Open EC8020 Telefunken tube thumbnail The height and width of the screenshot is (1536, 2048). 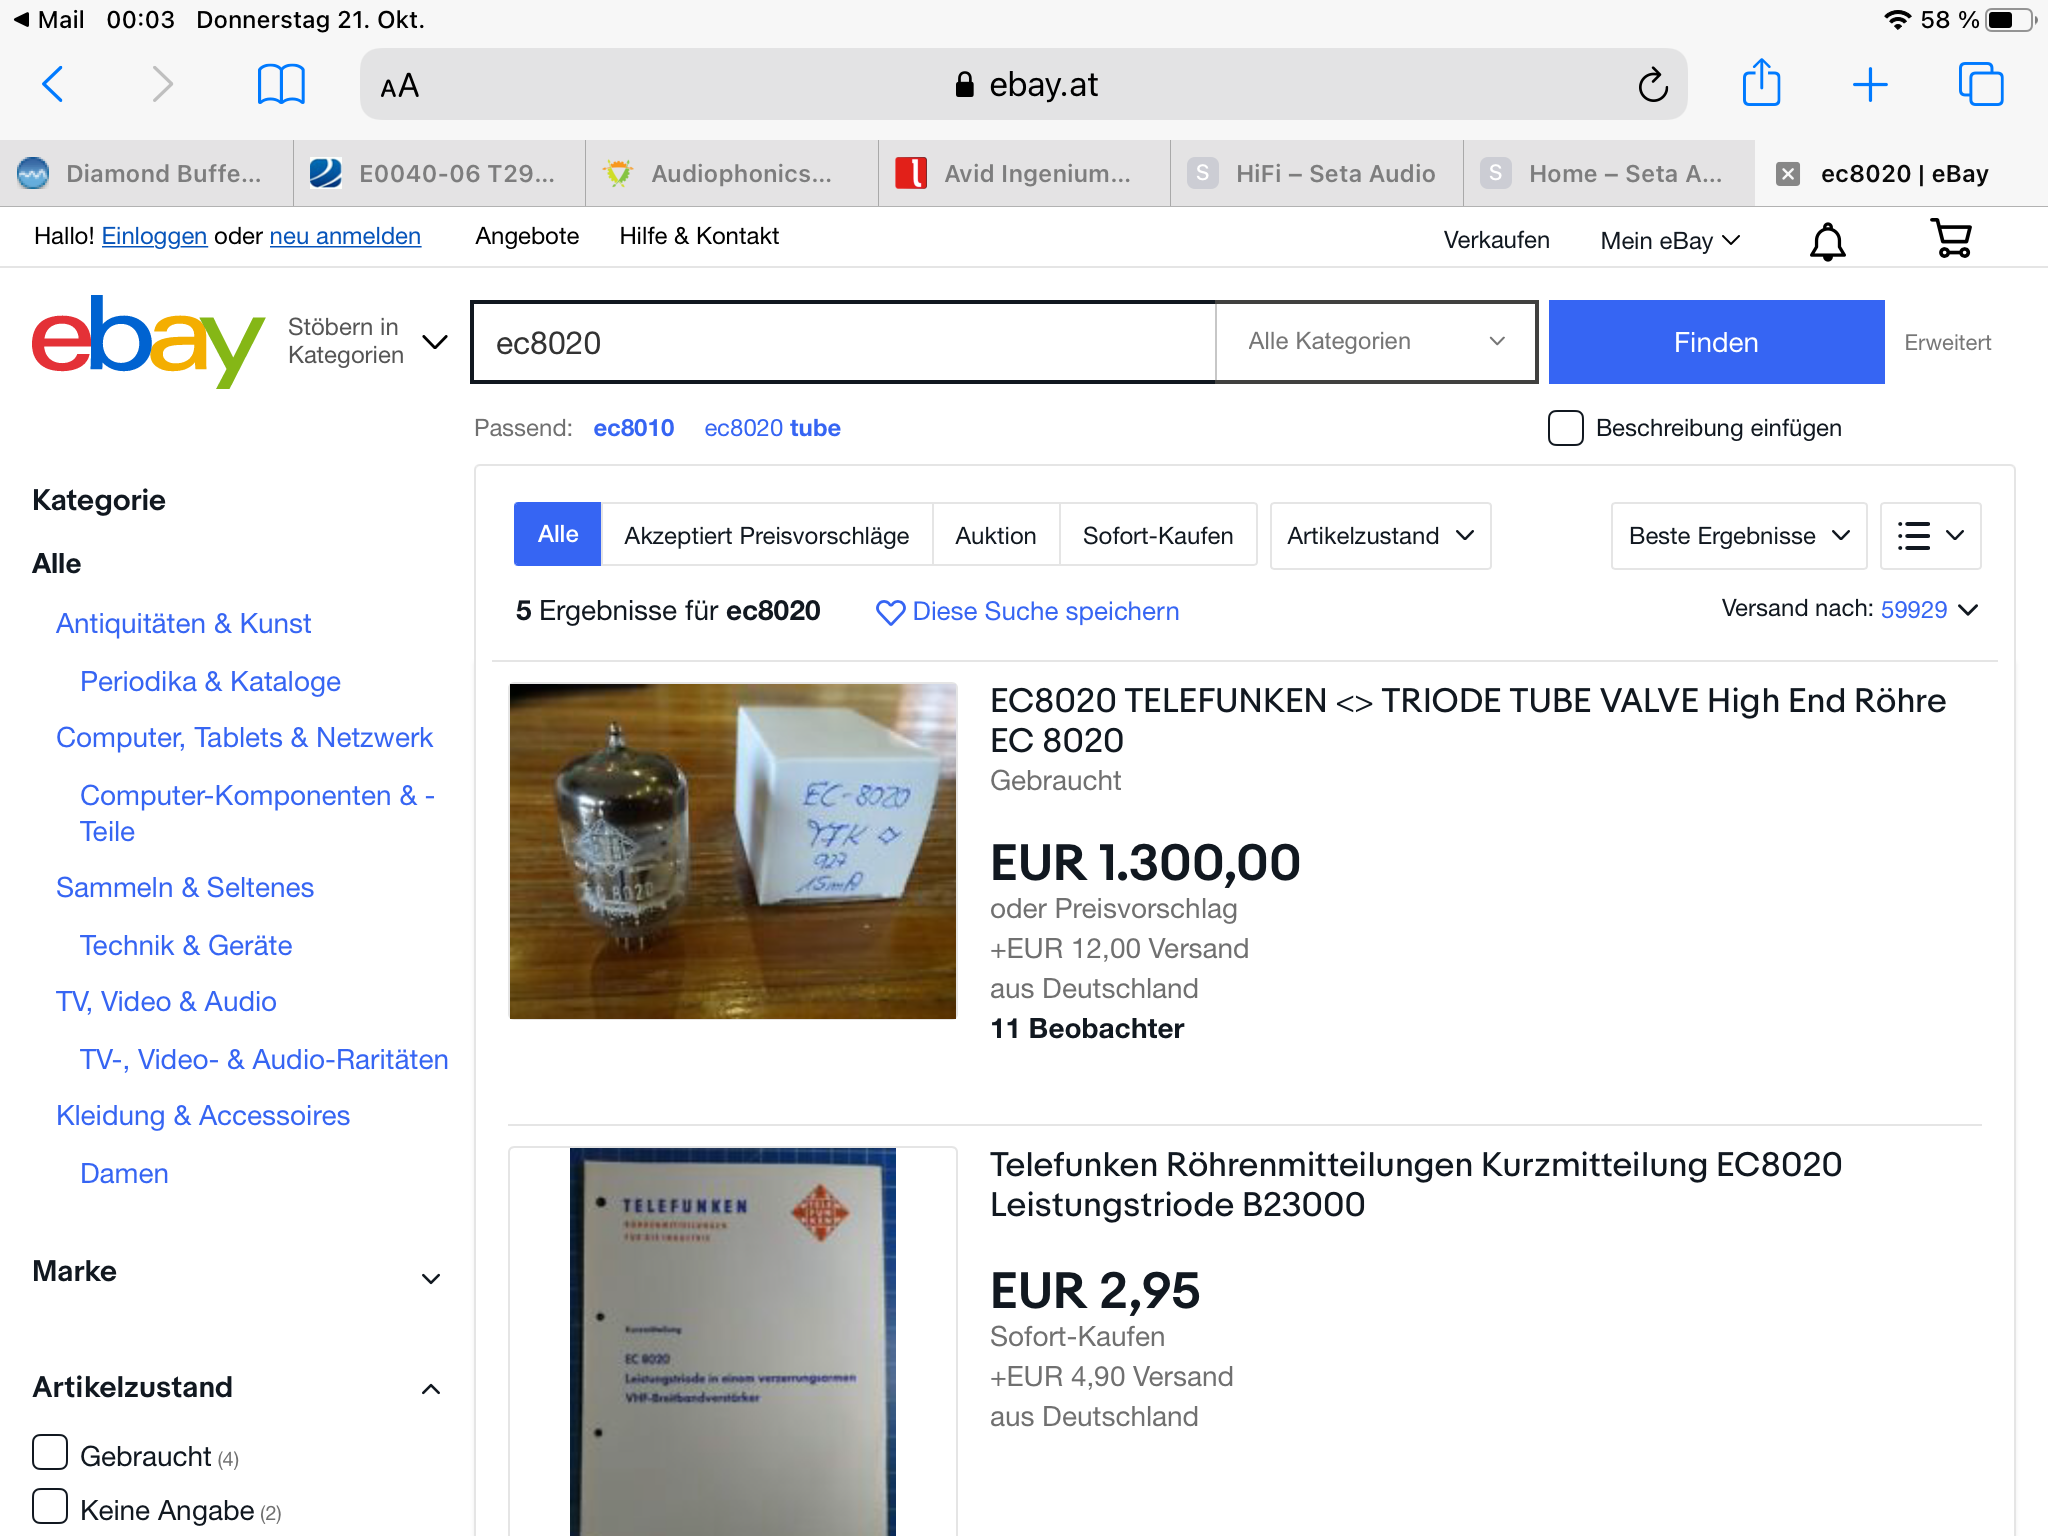(x=733, y=851)
